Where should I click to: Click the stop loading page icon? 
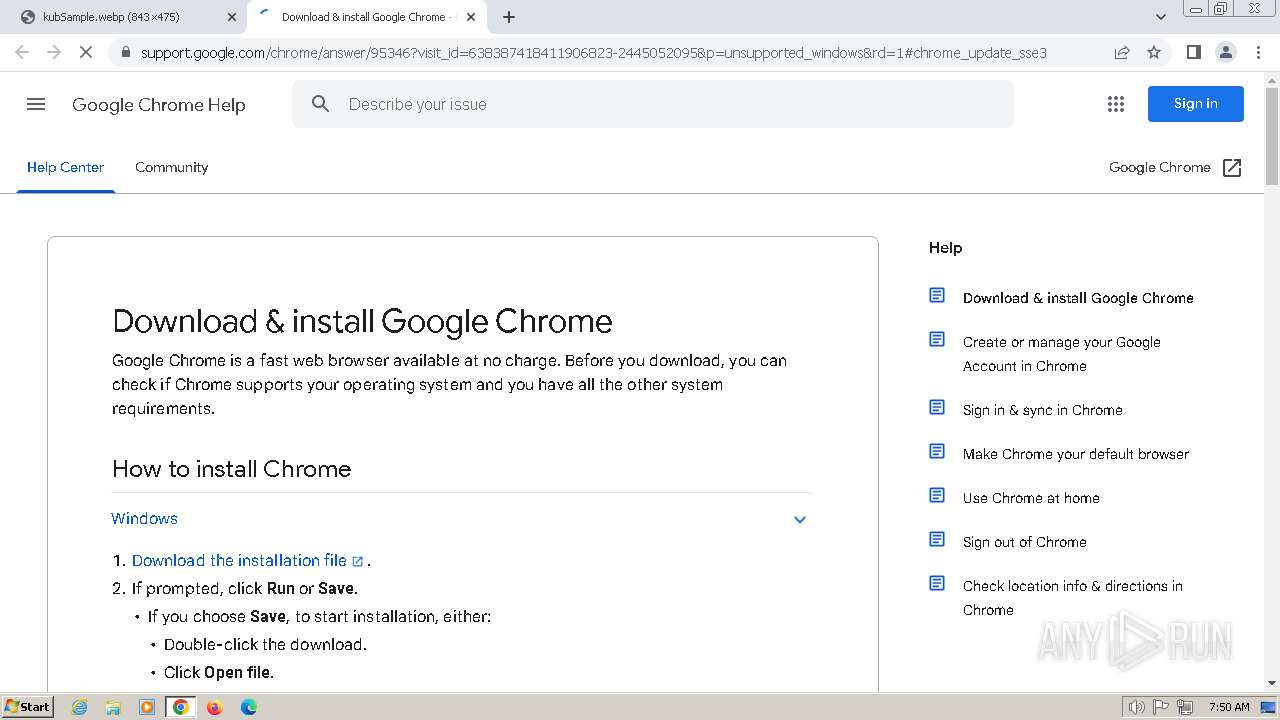click(x=86, y=52)
